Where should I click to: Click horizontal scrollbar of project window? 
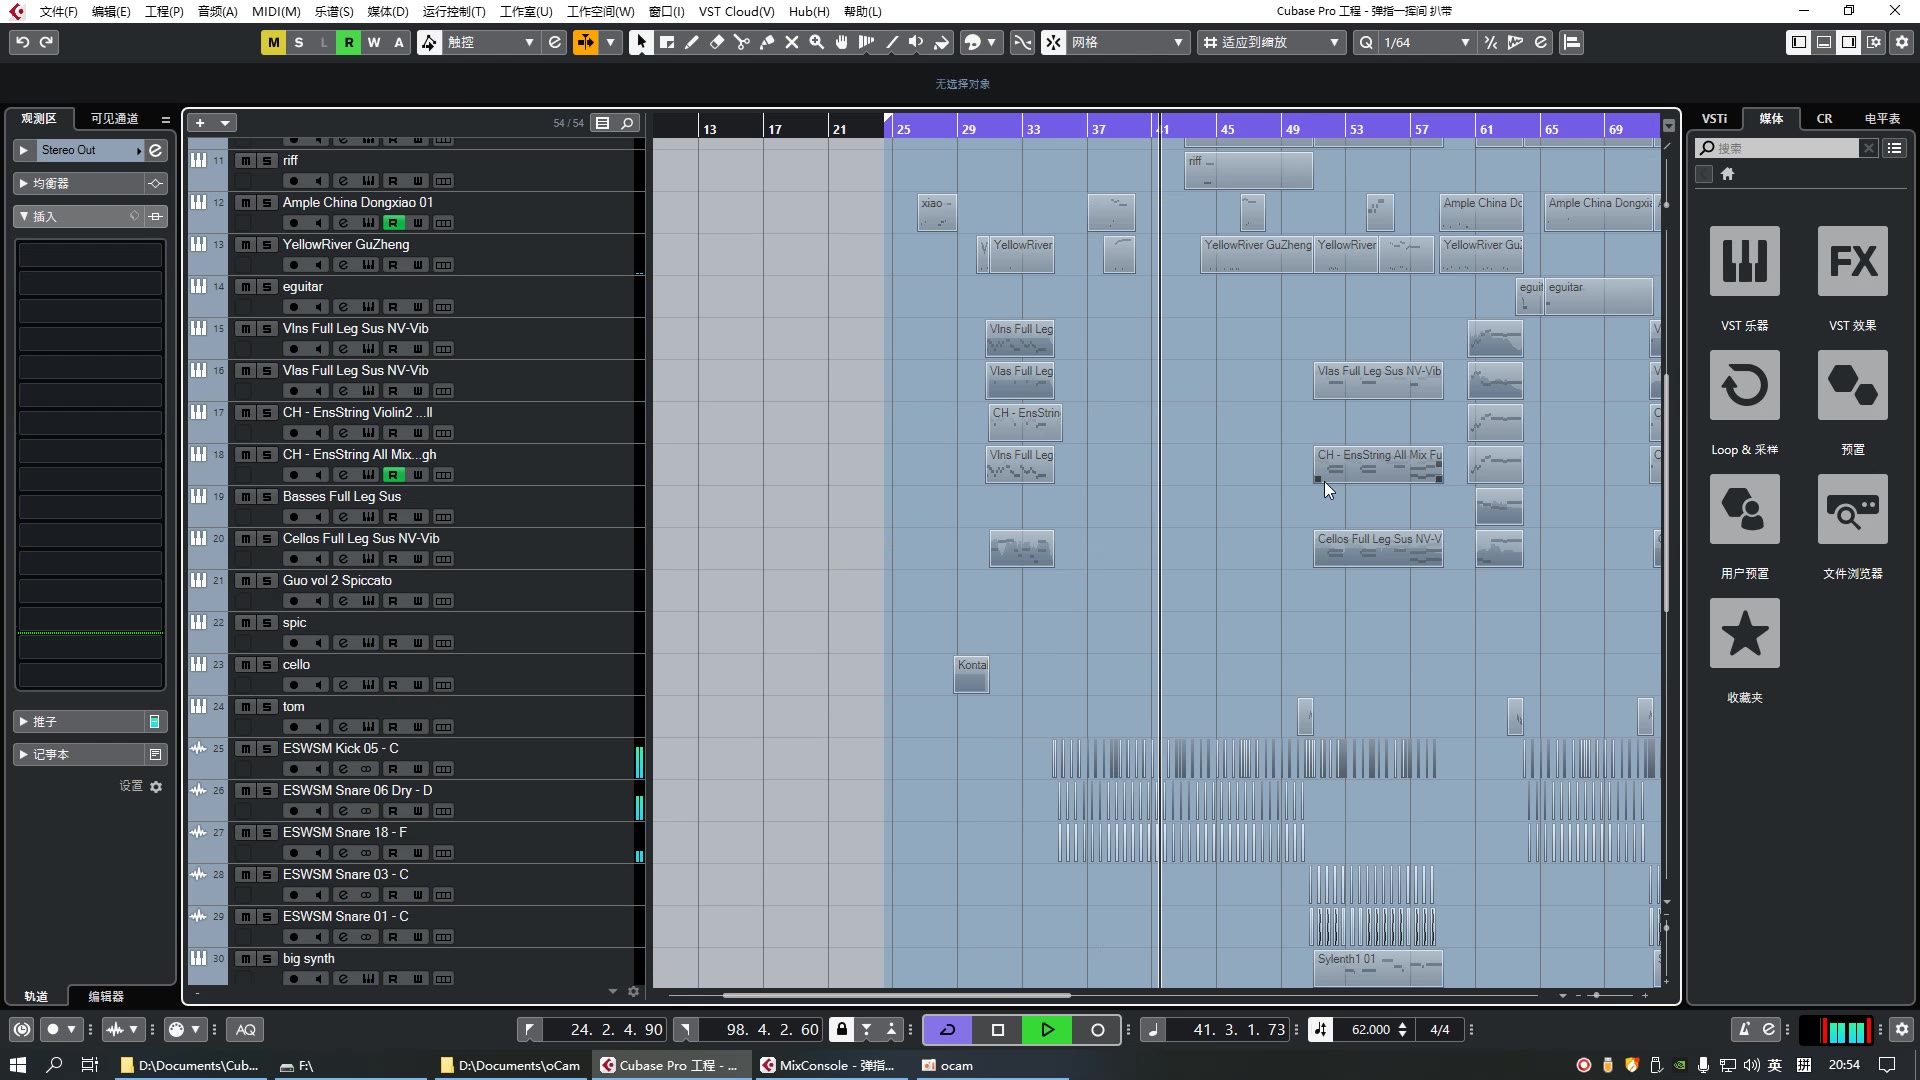[896, 995]
